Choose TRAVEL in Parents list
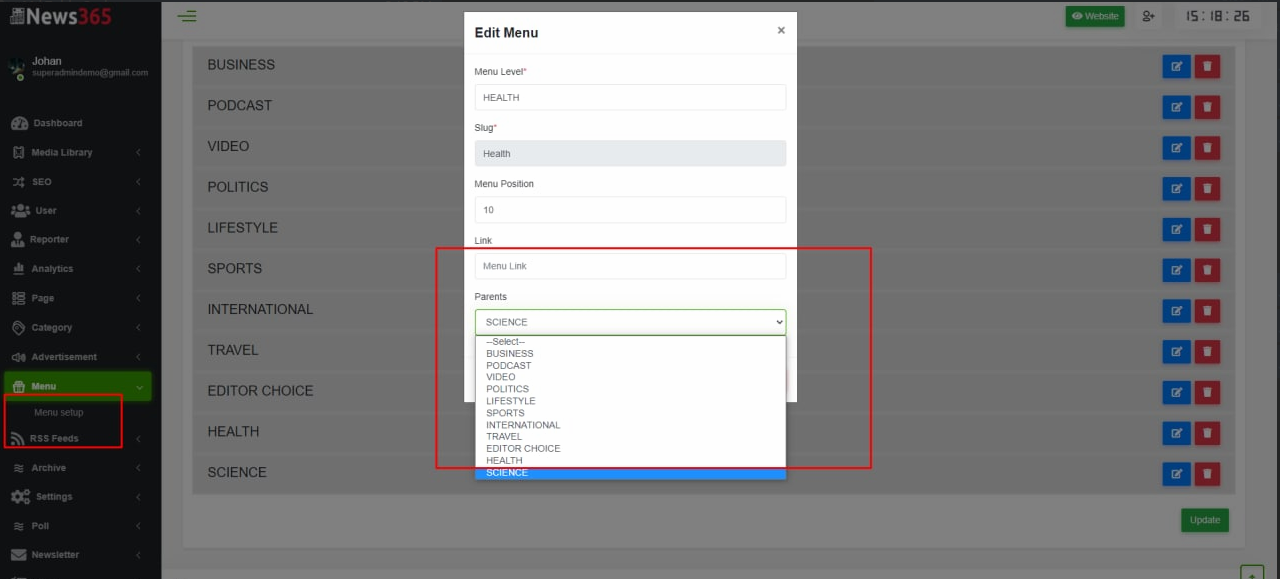 630,437
